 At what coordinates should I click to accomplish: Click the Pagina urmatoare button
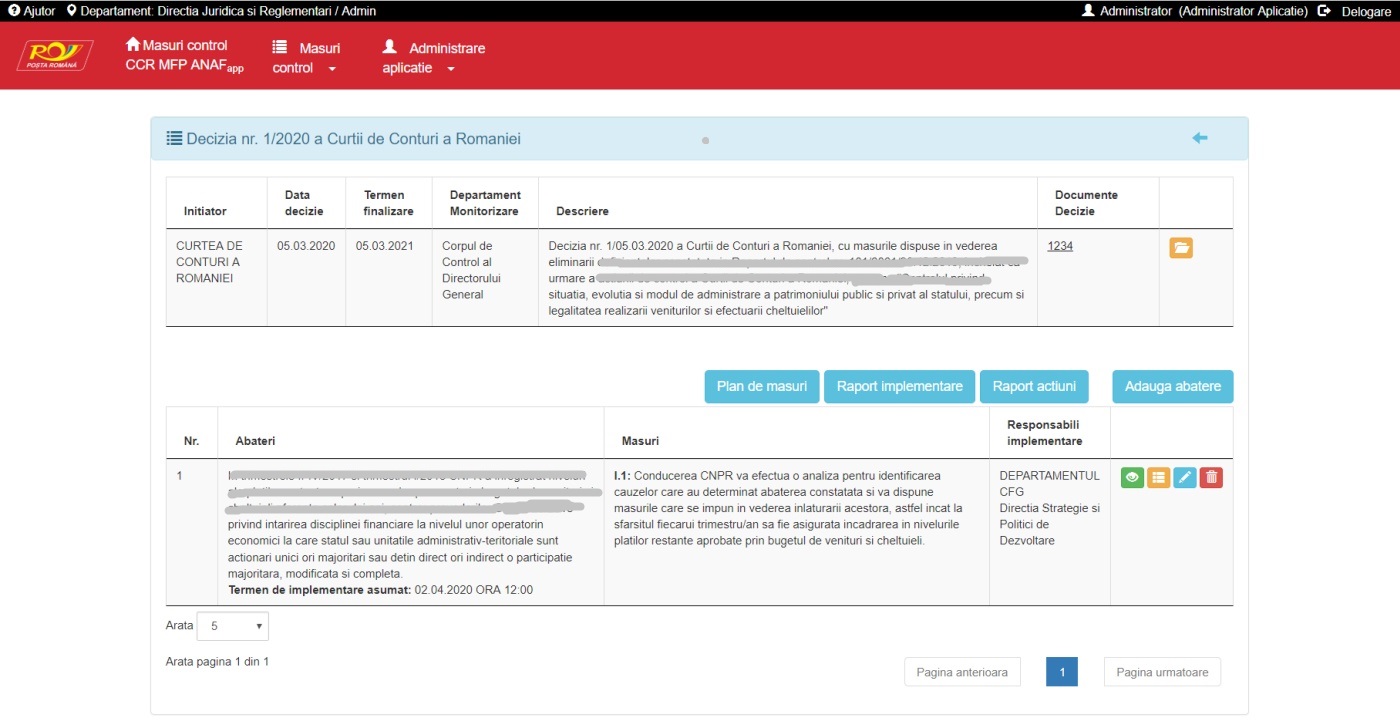pos(1162,672)
